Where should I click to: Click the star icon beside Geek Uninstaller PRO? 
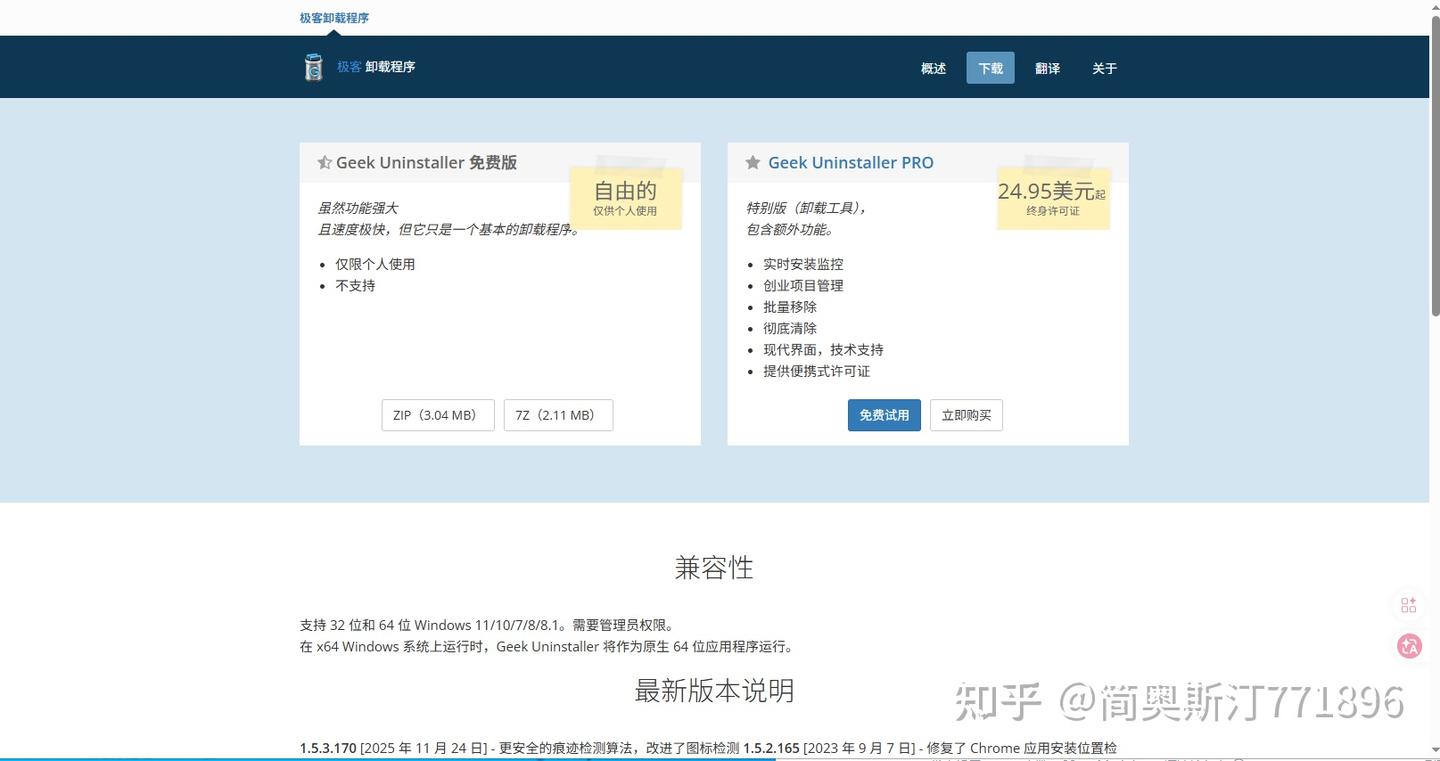click(x=752, y=163)
